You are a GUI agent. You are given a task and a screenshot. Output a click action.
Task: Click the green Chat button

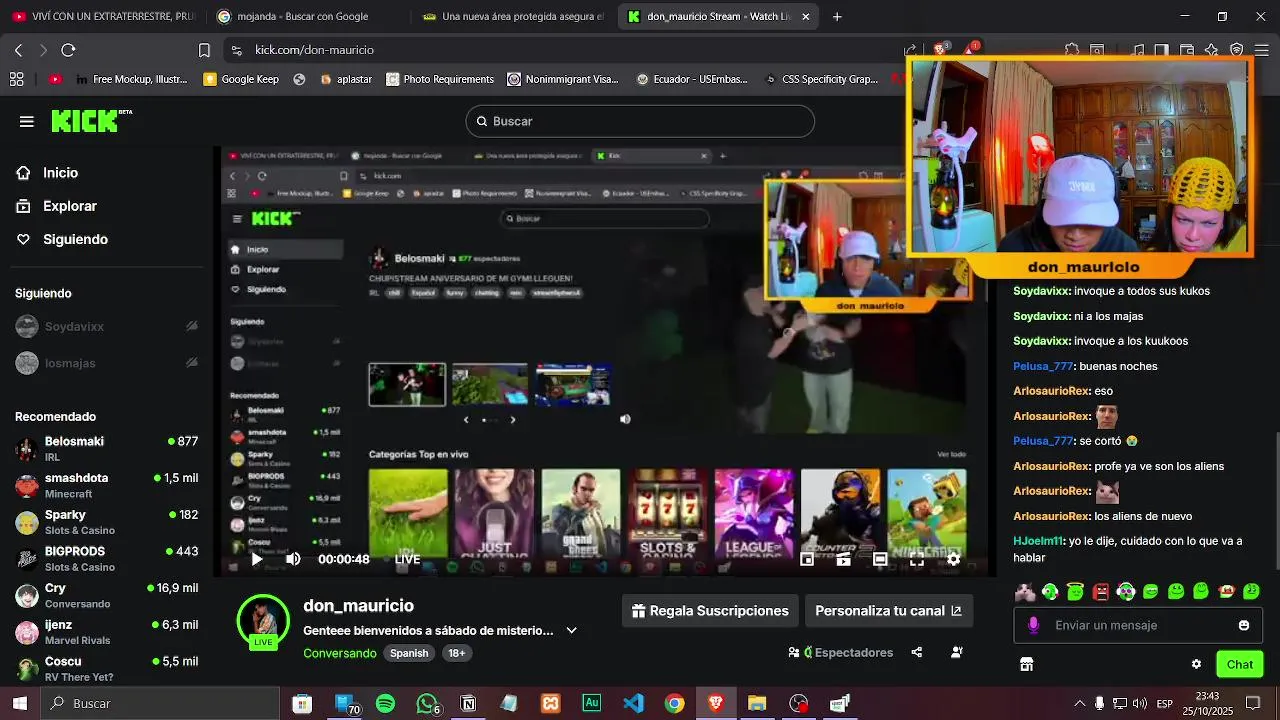(x=1240, y=664)
